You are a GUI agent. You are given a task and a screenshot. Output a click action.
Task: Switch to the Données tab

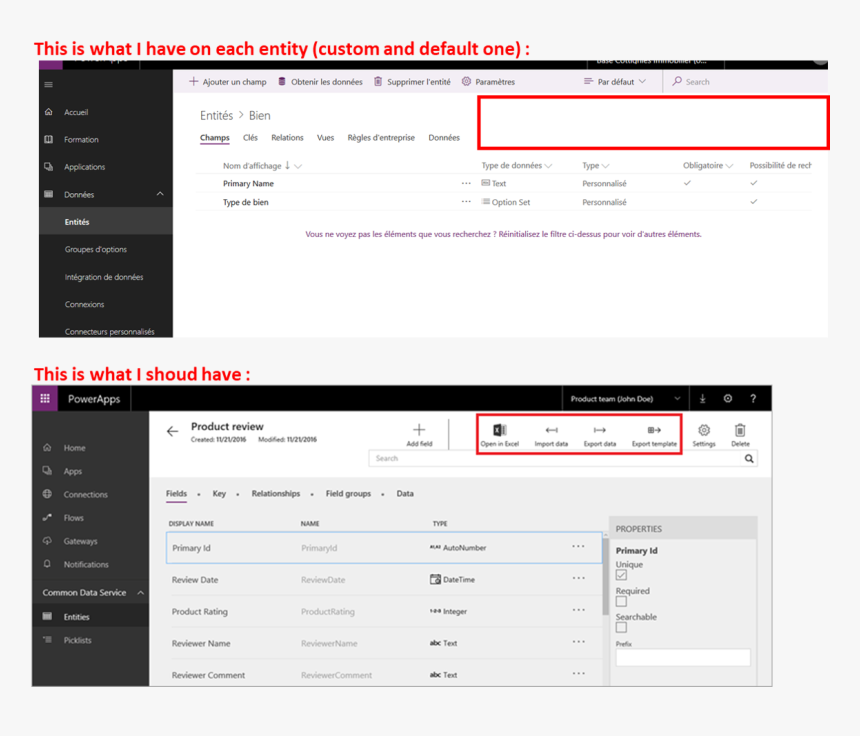(x=444, y=138)
